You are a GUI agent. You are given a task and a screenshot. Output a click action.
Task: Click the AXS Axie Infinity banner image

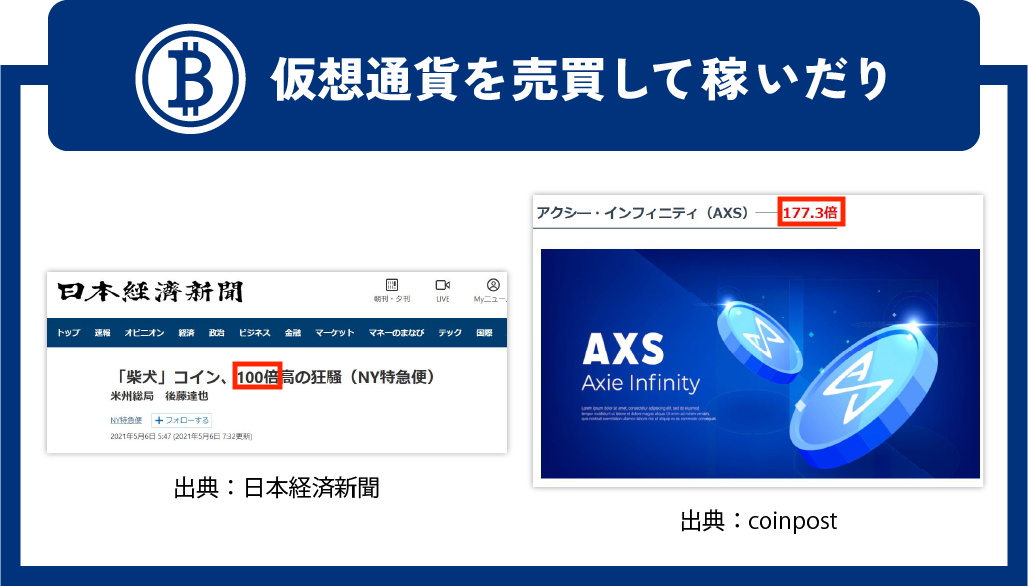click(x=760, y=364)
